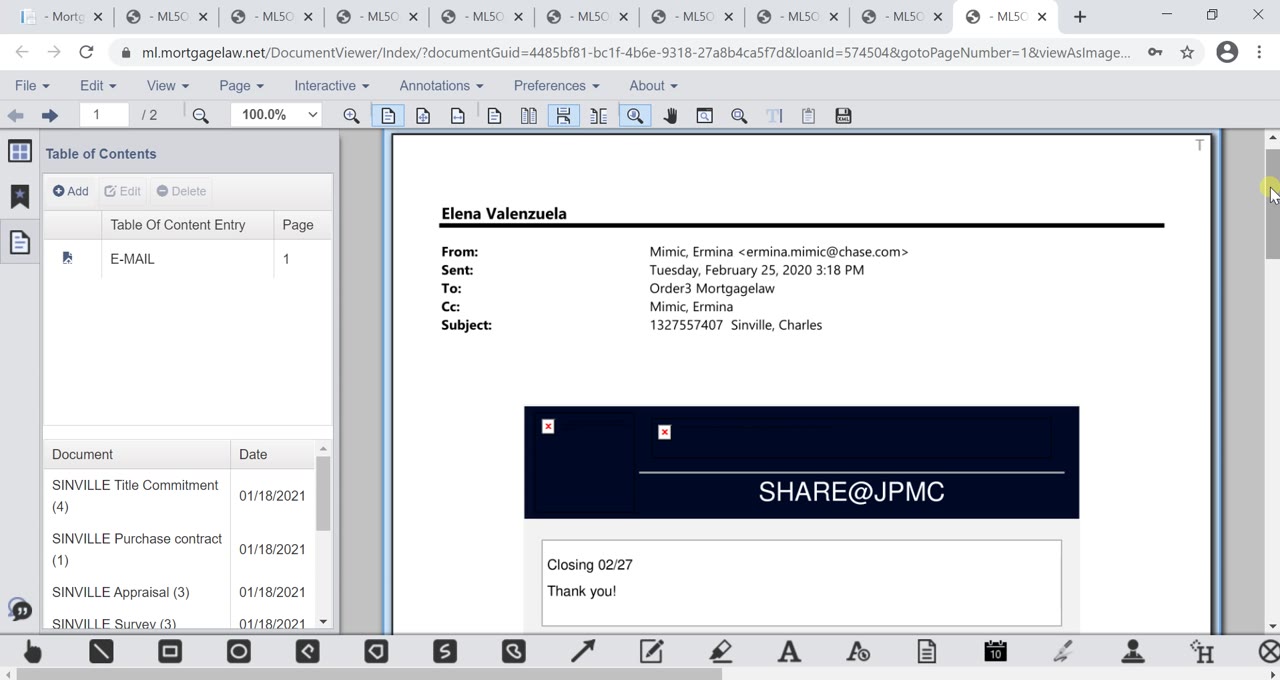
Task: Reload the browser page
Action: tap(86, 52)
